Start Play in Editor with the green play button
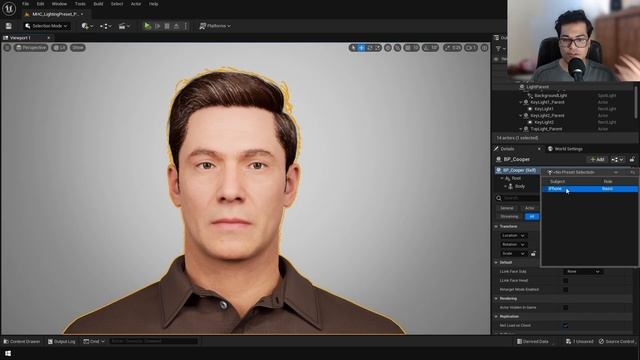 147,26
